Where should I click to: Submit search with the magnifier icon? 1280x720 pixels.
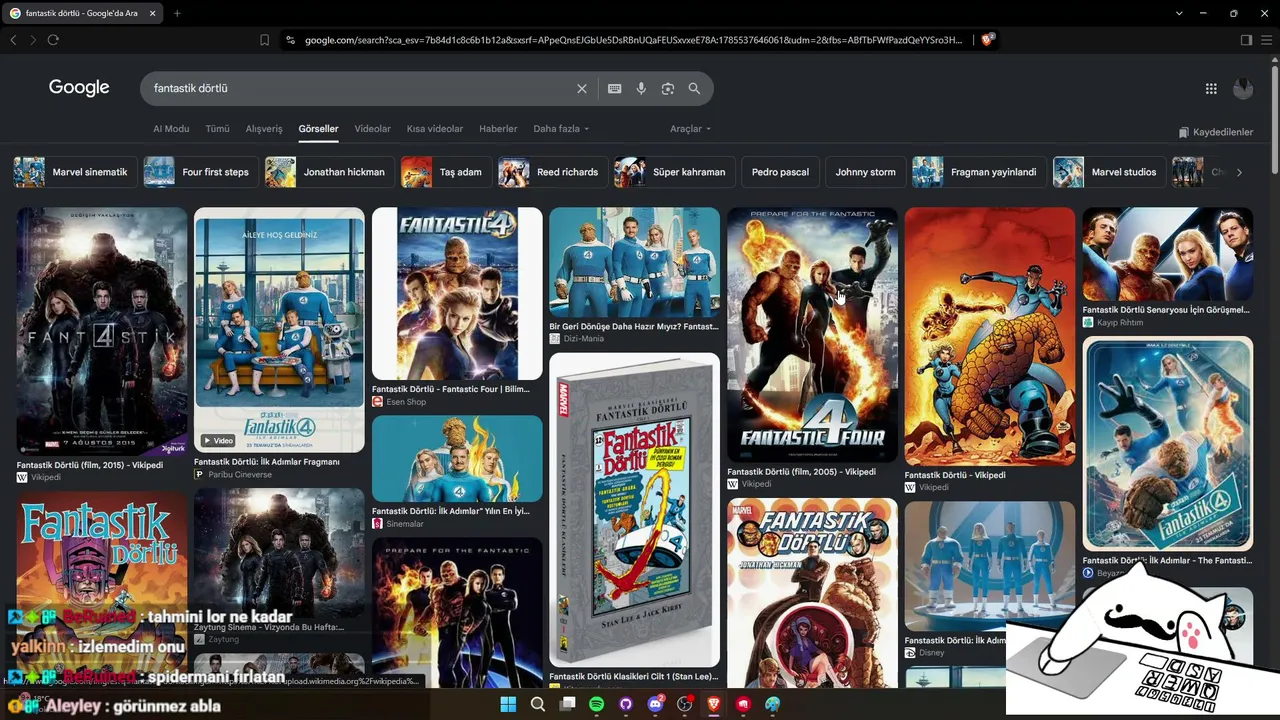[x=694, y=88]
